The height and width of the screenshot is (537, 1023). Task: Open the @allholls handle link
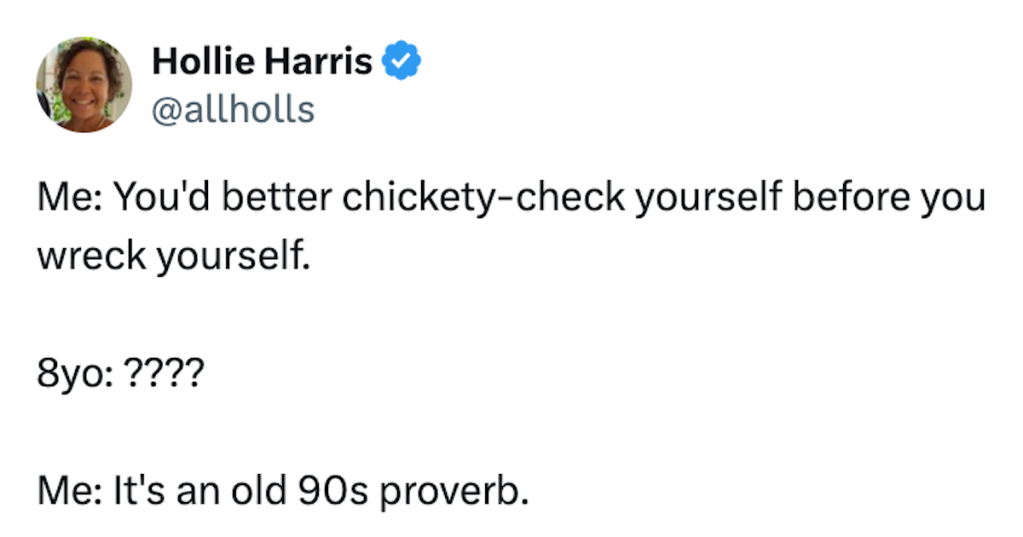pyautogui.click(x=233, y=108)
